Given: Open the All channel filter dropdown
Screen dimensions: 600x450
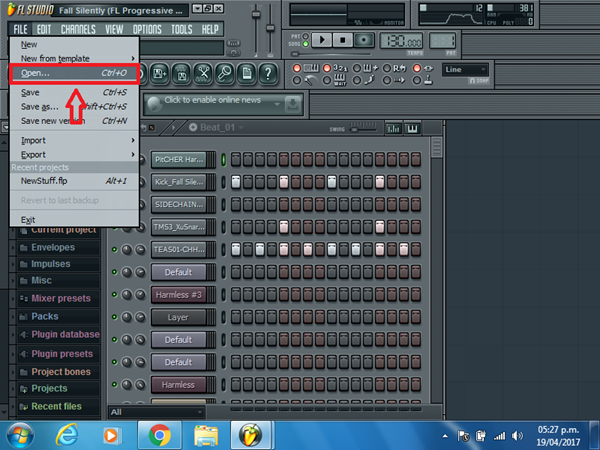Looking at the screenshot, I should click(x=157, y=412).
